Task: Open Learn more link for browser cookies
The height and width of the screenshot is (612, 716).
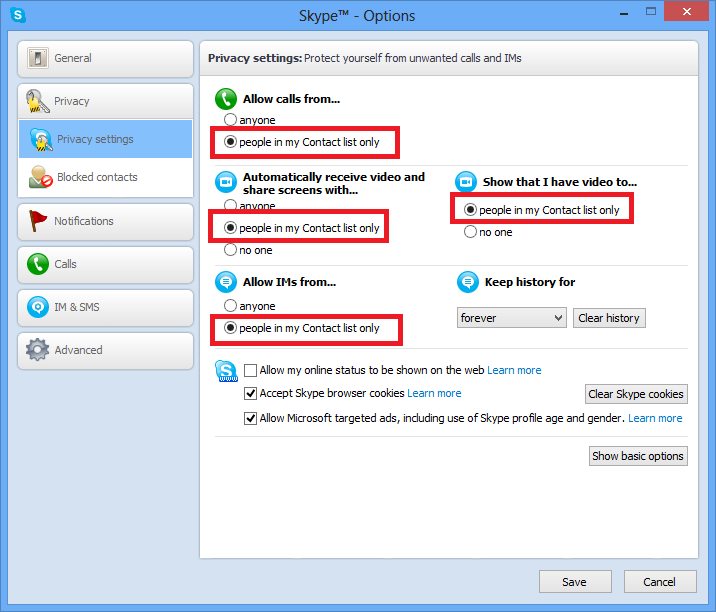Action: click(434, 393)
